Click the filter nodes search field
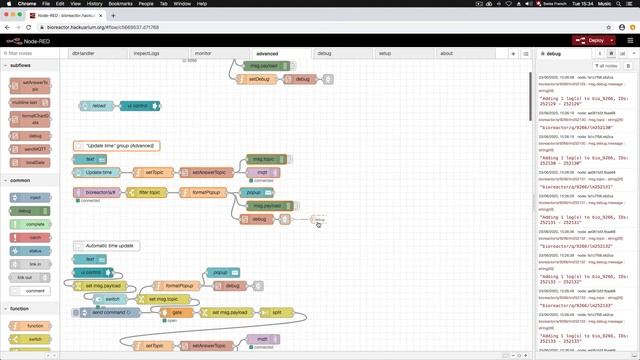Viewport: 640px width, 360px height. tap(30, 53)
